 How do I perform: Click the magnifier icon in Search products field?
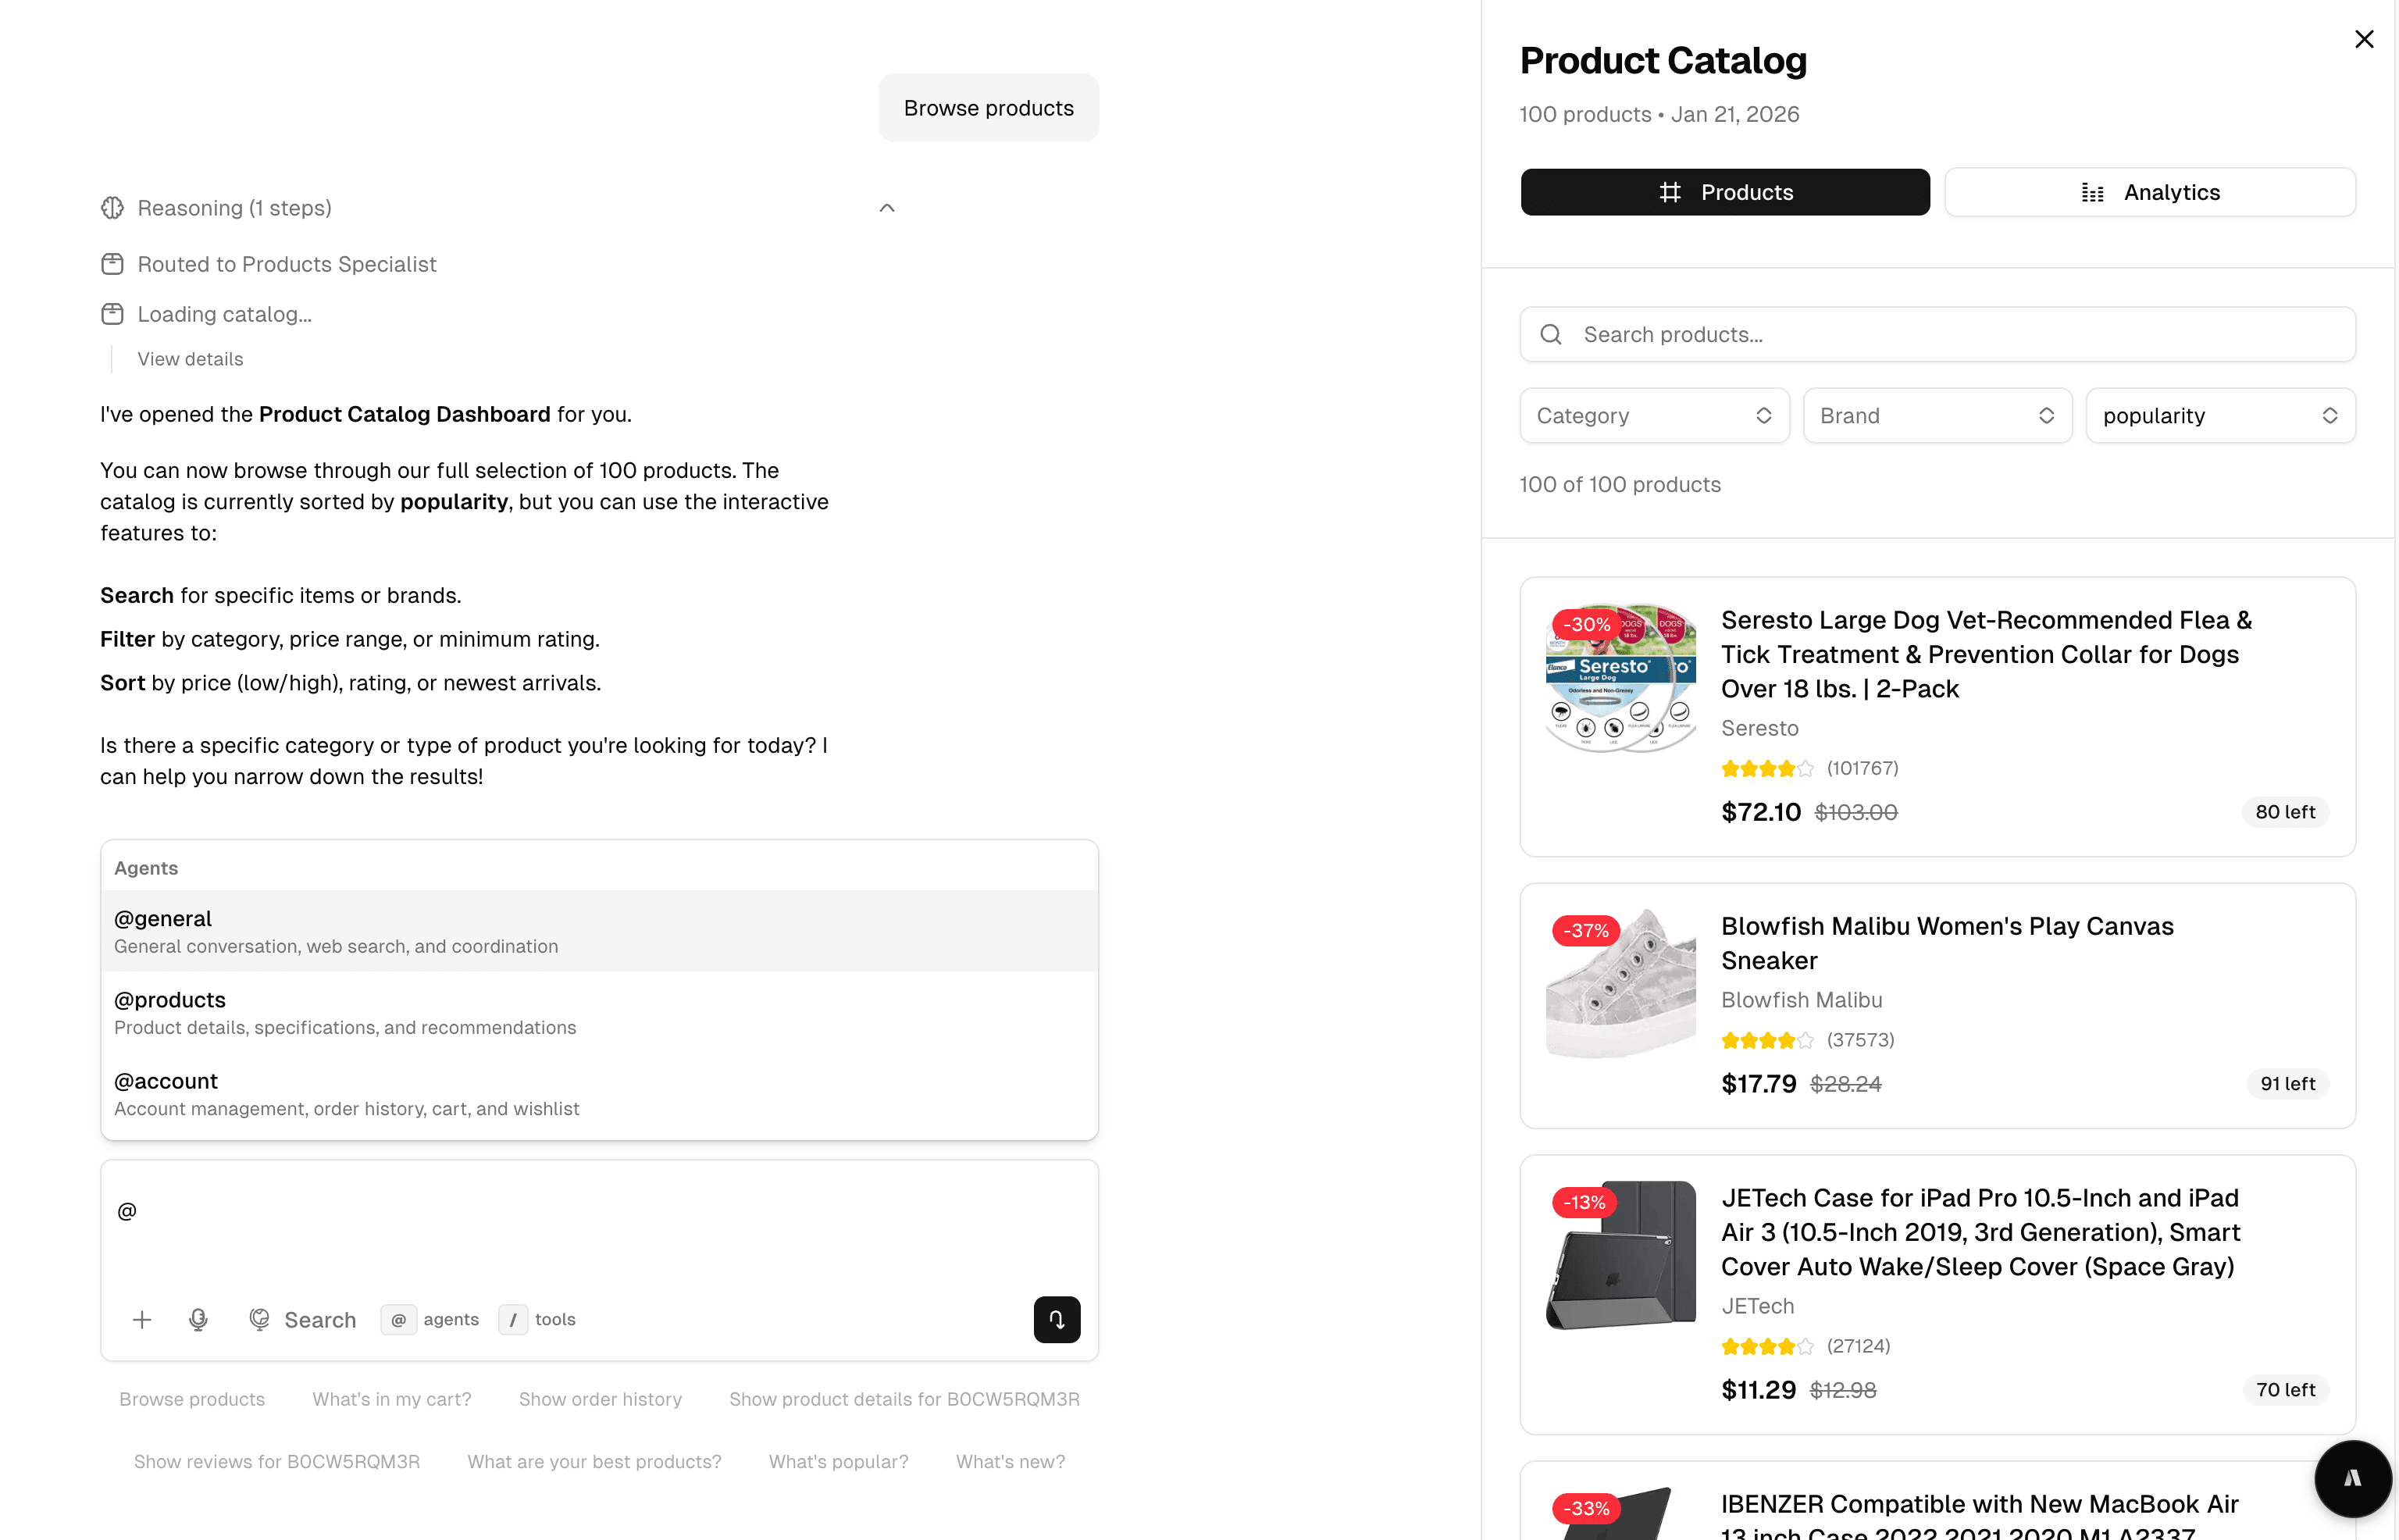[1551, 334]
